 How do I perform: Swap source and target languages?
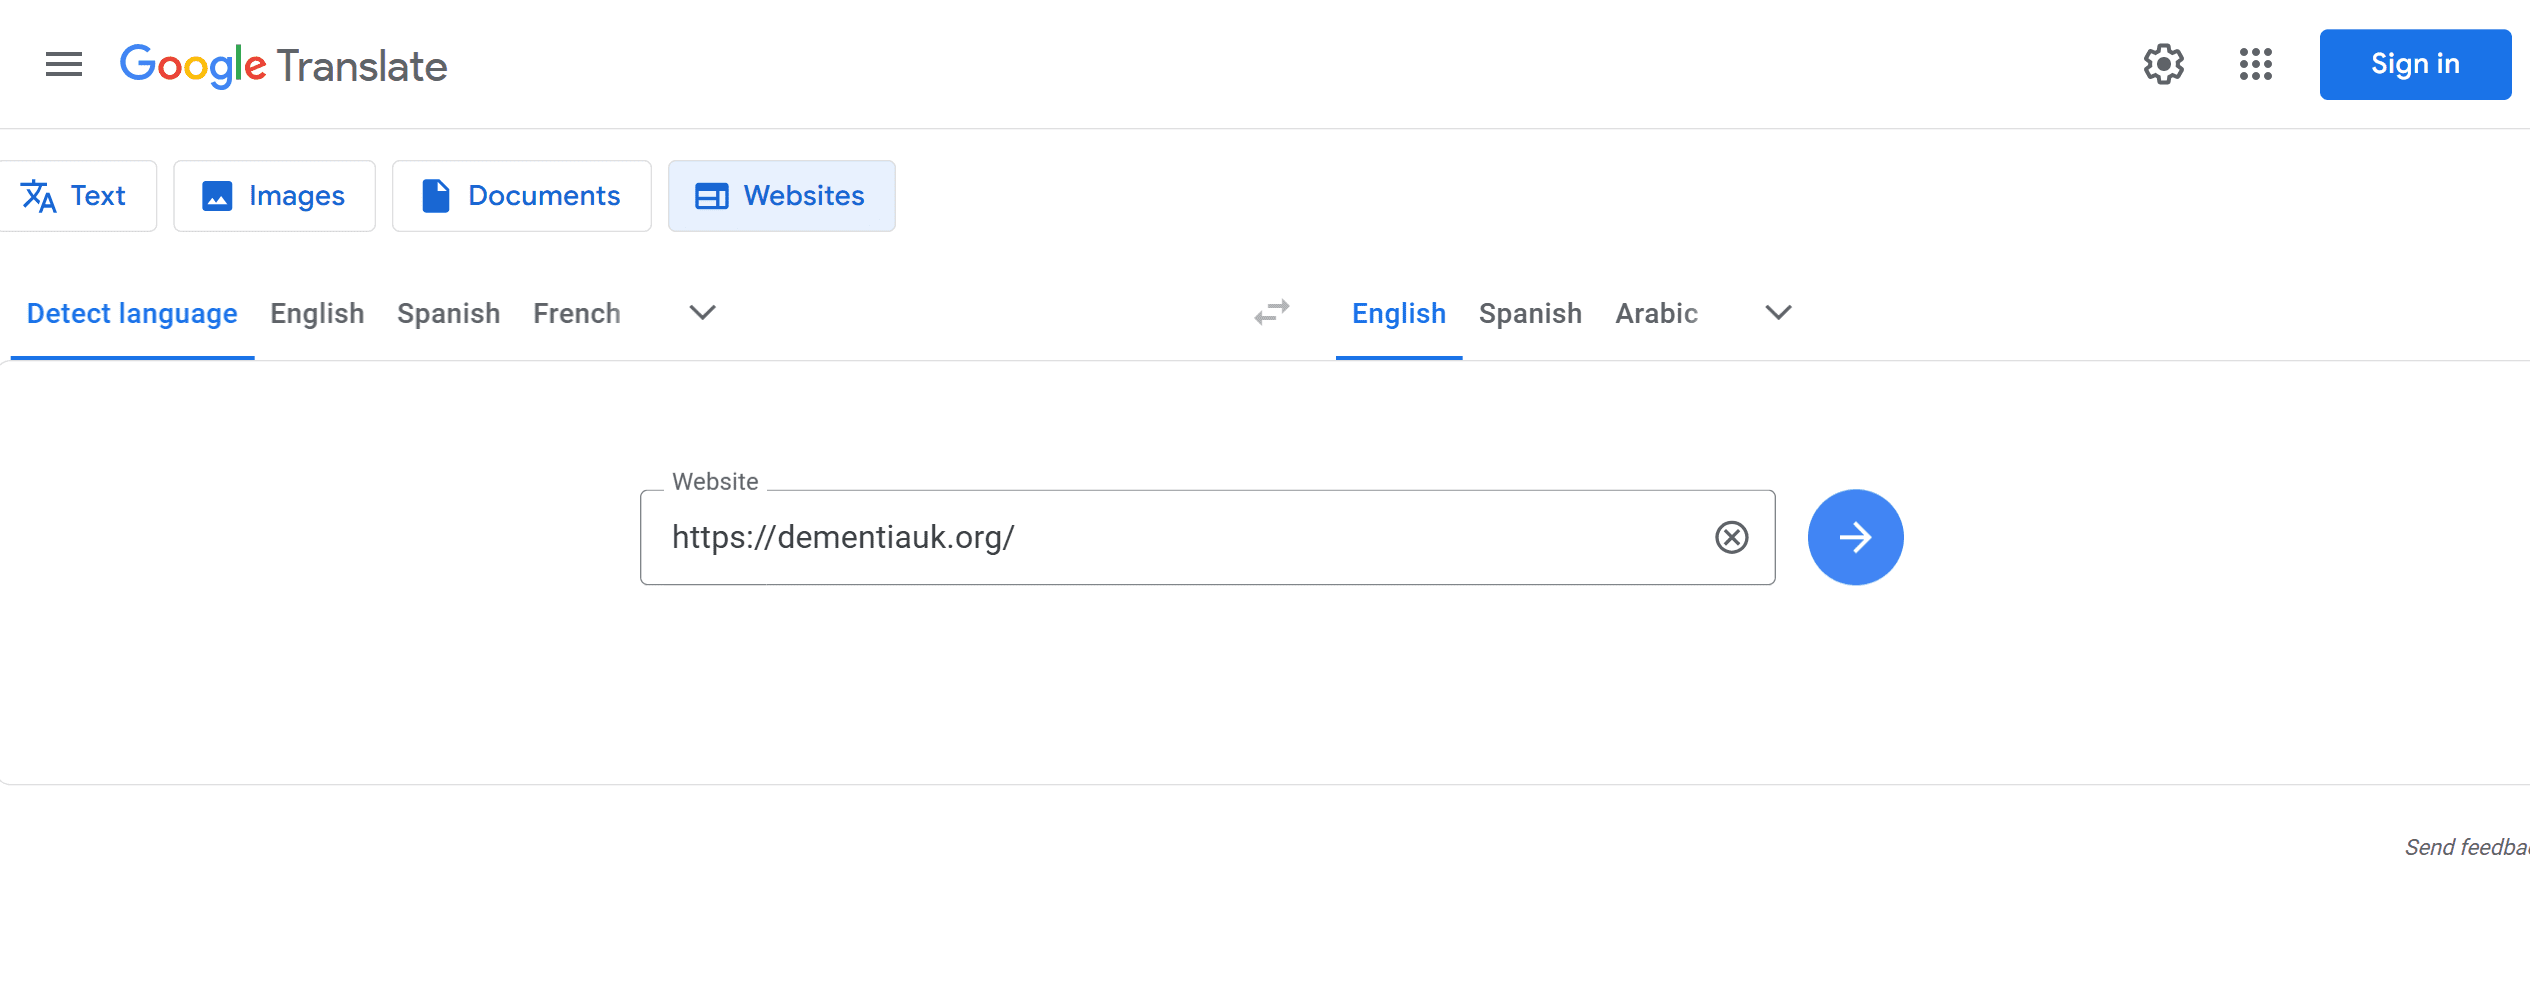tap(1271, 313)
